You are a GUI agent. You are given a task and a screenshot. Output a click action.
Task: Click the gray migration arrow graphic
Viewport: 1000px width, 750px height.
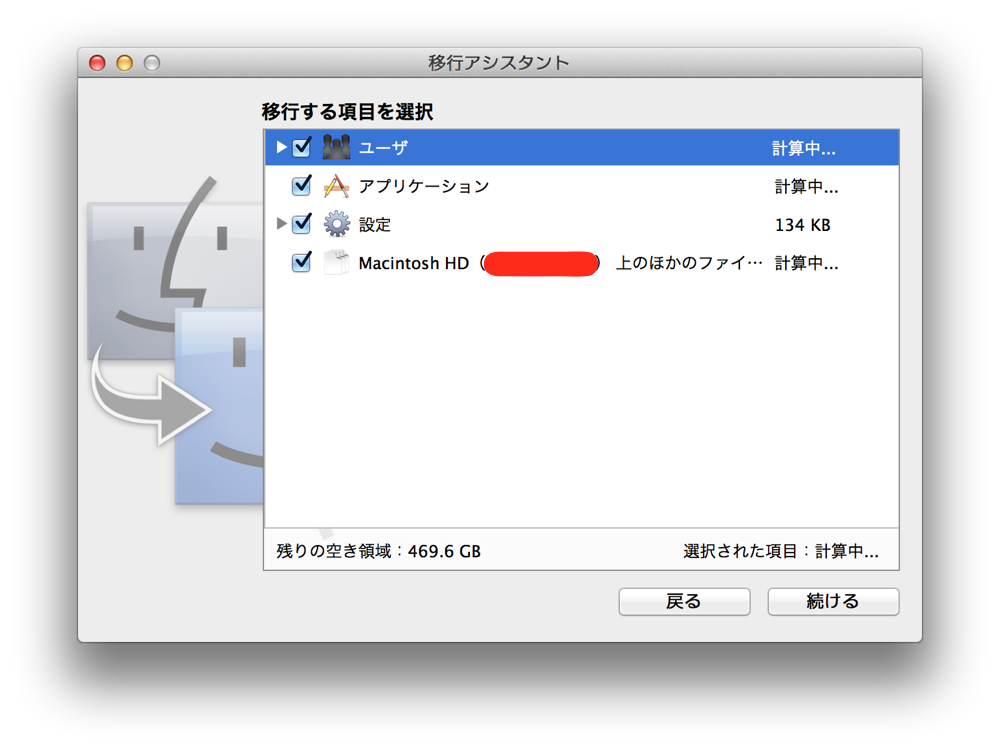151,397
